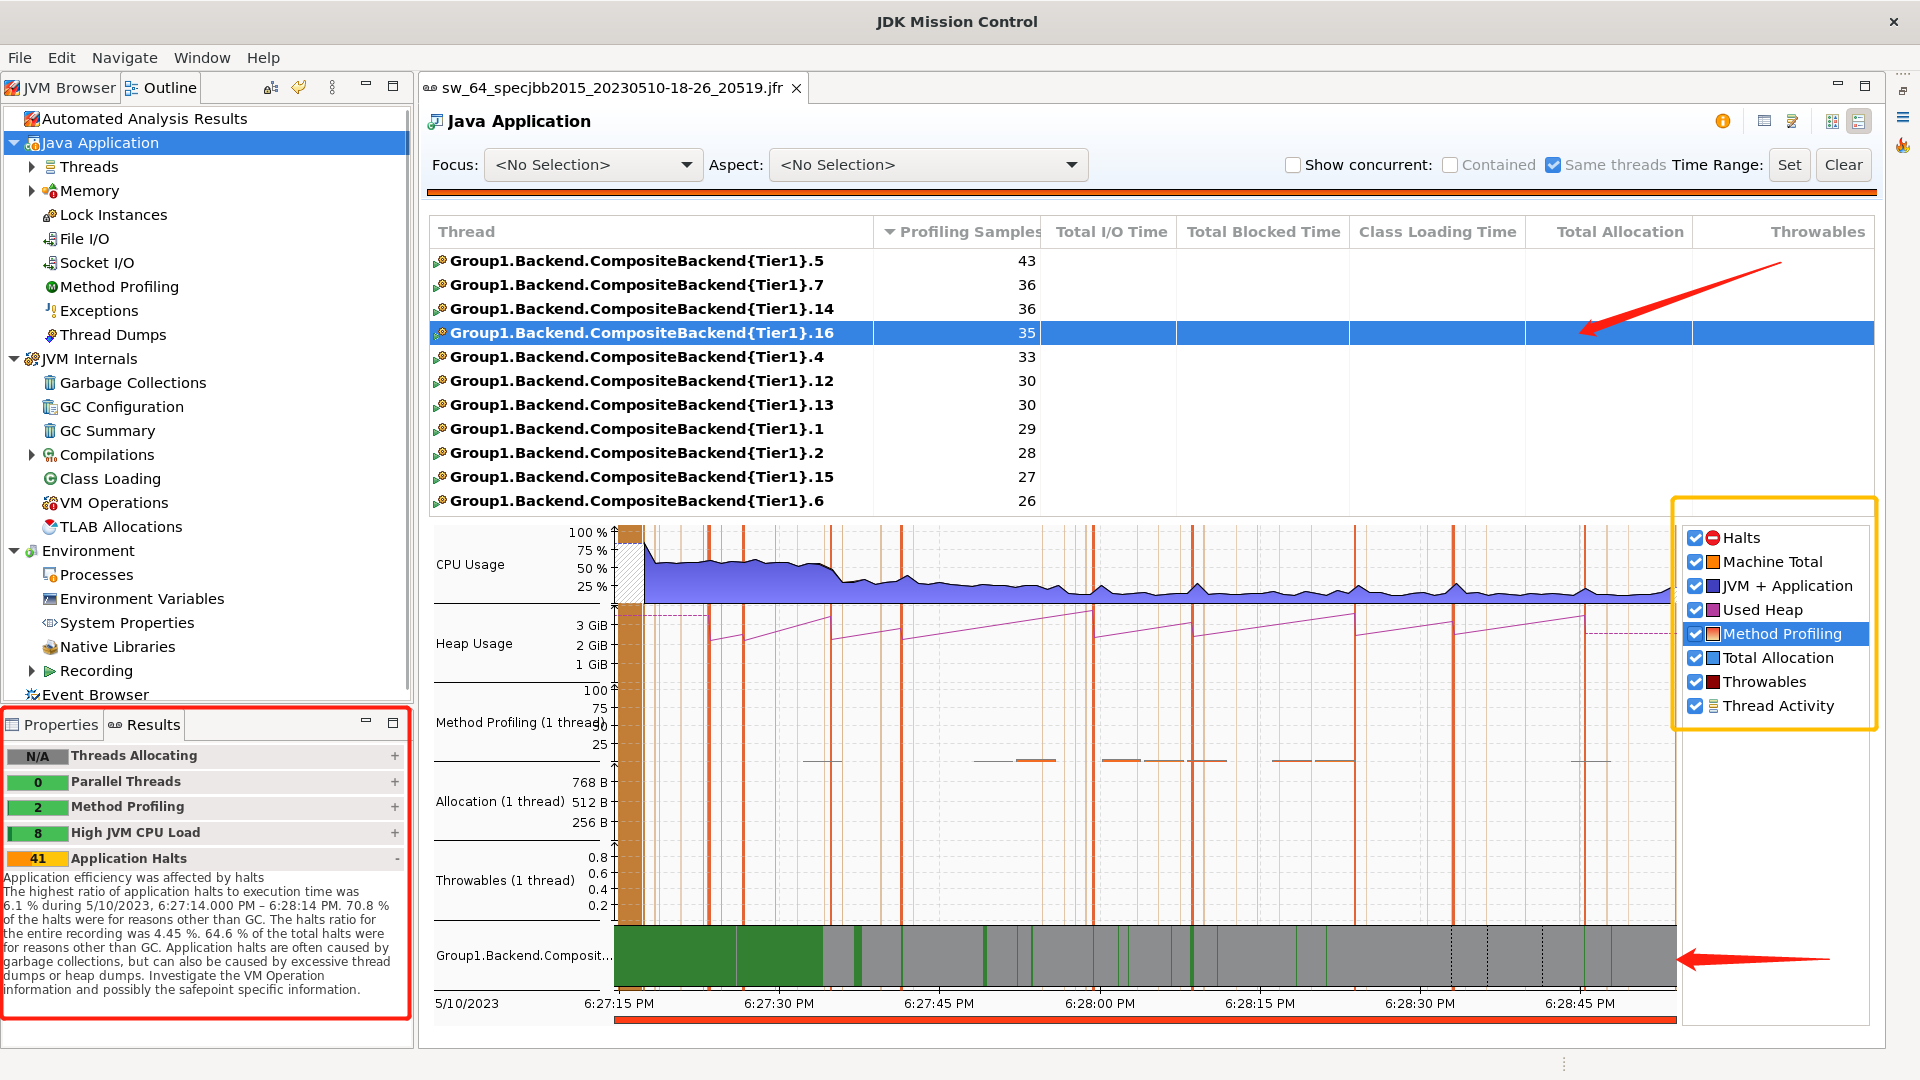Click the Garbage Collections icon
This screenshot has height=1080, width=1920.
pos(49,382)
